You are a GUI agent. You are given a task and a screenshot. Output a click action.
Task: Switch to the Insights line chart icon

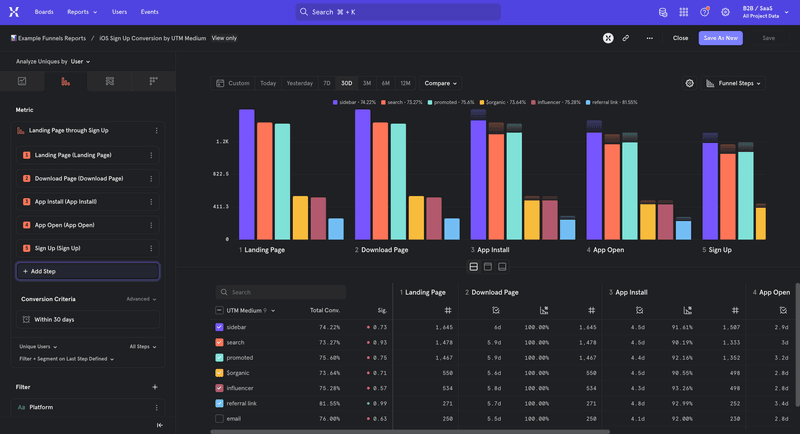coord(22,81)
